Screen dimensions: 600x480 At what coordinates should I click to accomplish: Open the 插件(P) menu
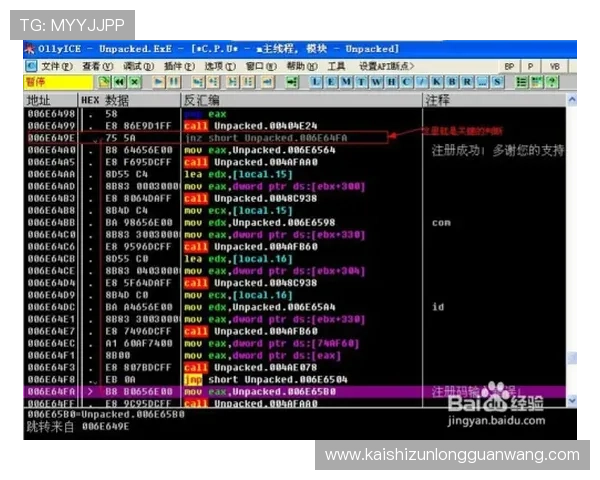(x=179, y=66)
